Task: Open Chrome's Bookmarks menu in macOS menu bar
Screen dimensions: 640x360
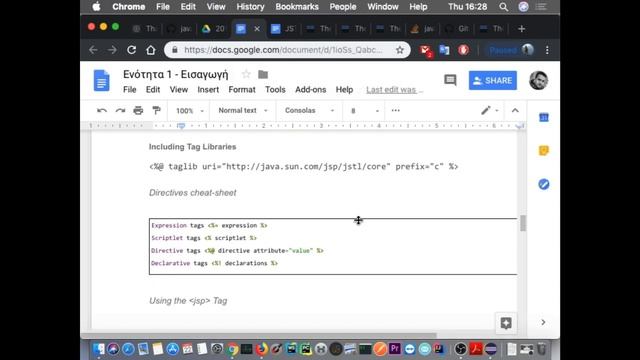Action: 297,7
